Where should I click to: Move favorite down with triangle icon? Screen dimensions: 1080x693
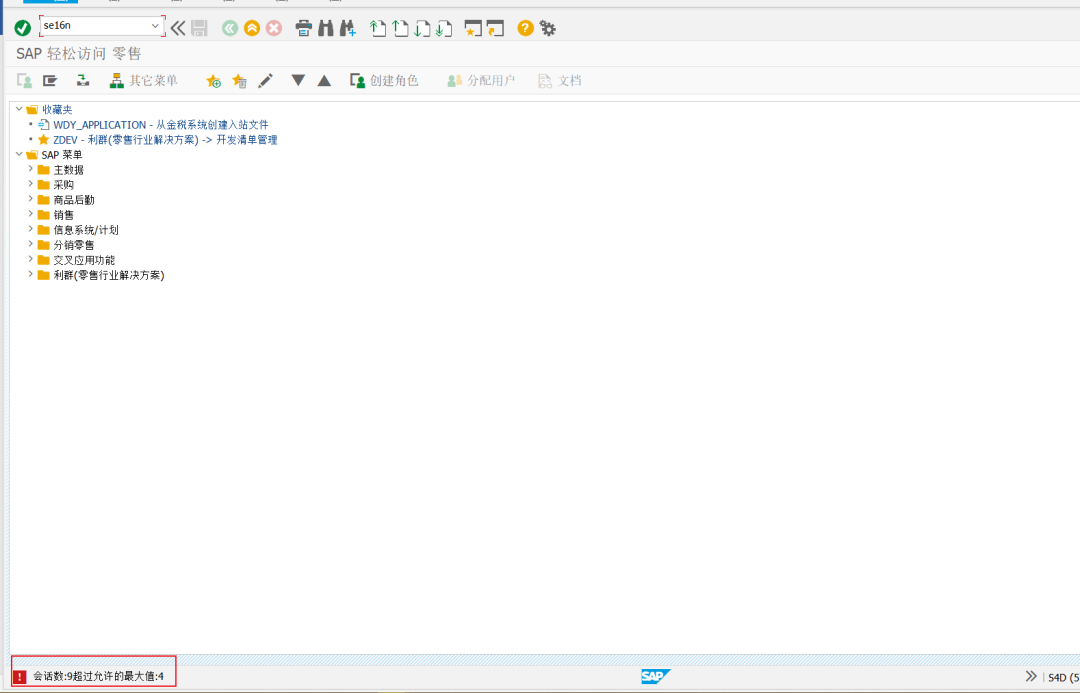(x=298, y=81)
